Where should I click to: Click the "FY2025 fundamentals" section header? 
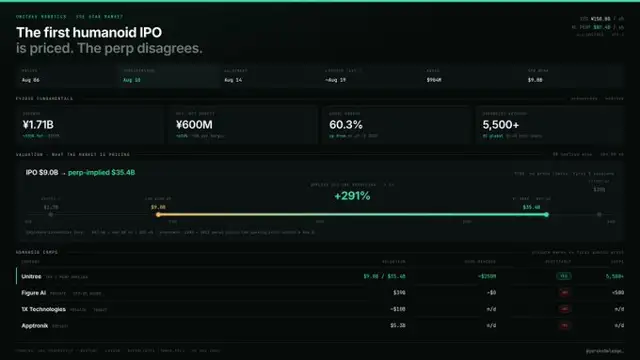coord(44,98)
